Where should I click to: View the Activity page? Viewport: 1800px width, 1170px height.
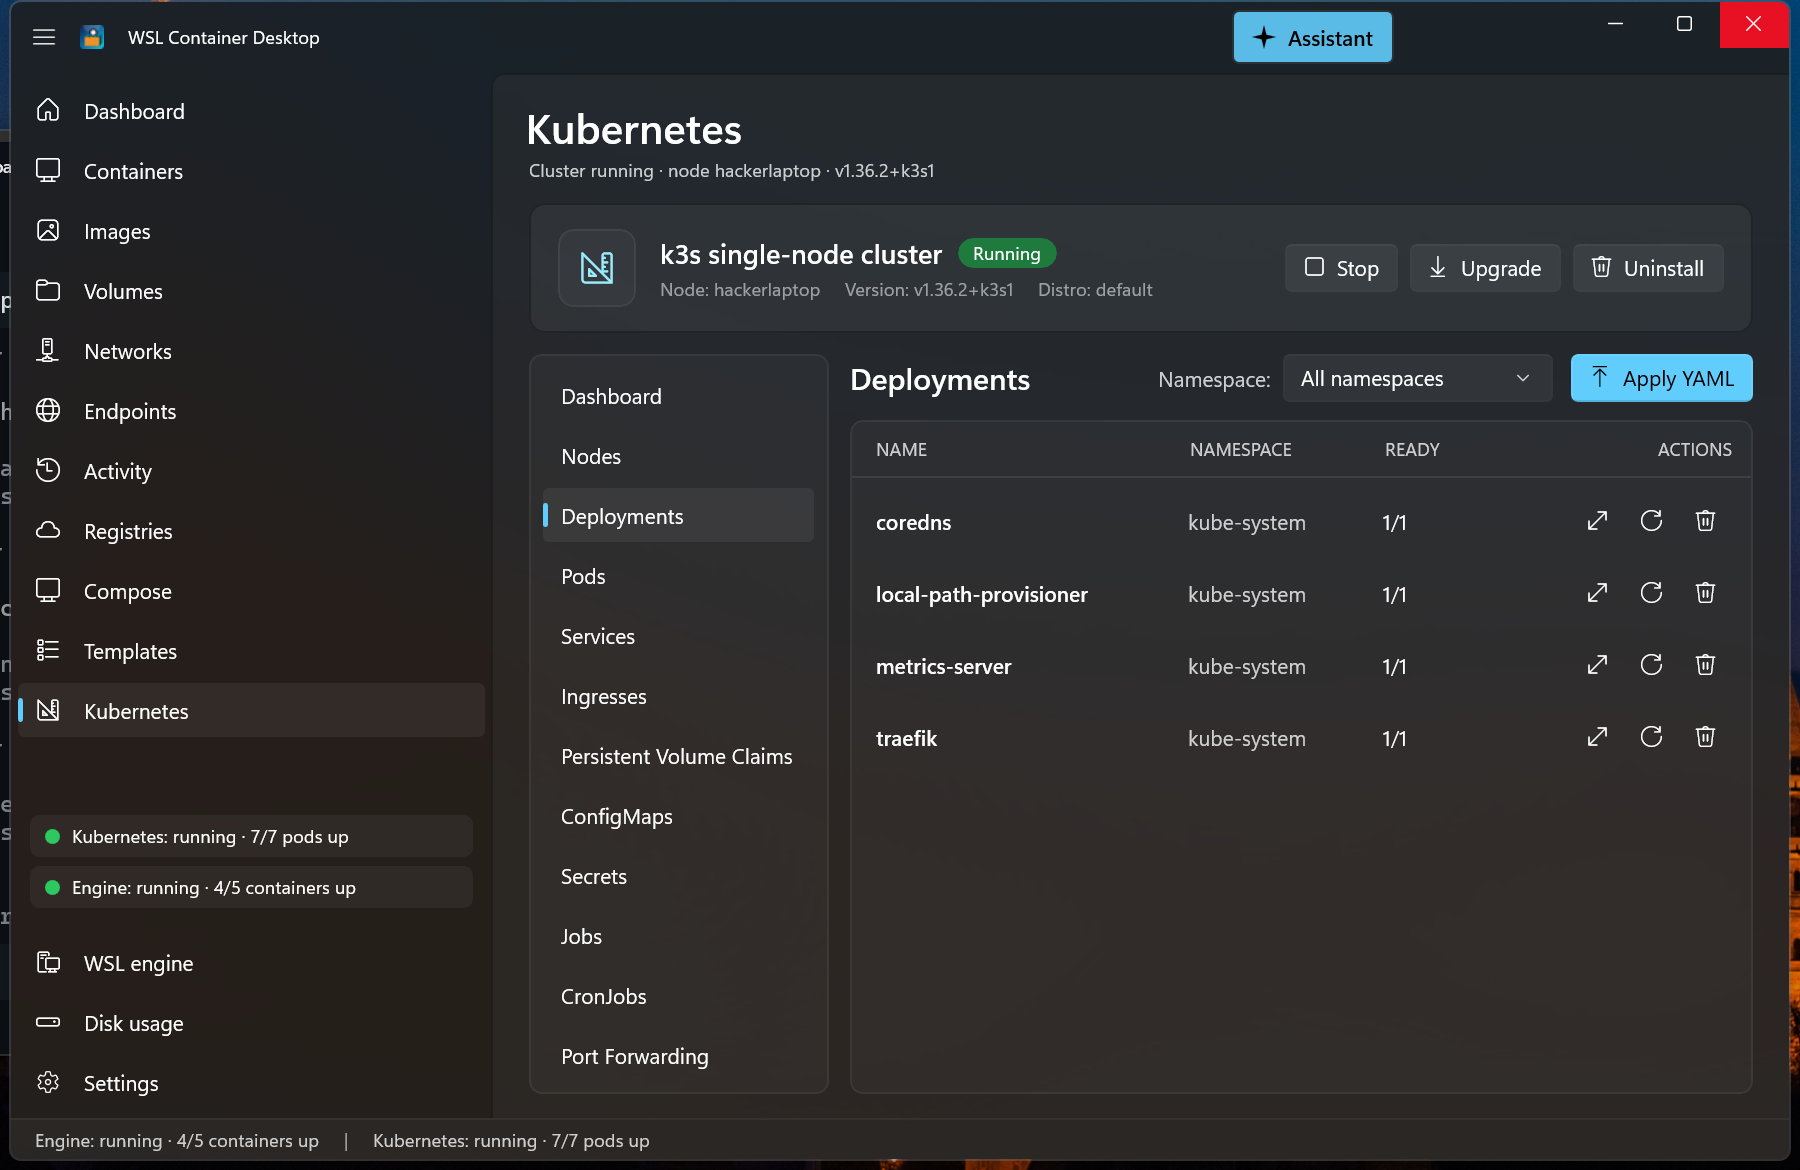[x=251, y=471]
